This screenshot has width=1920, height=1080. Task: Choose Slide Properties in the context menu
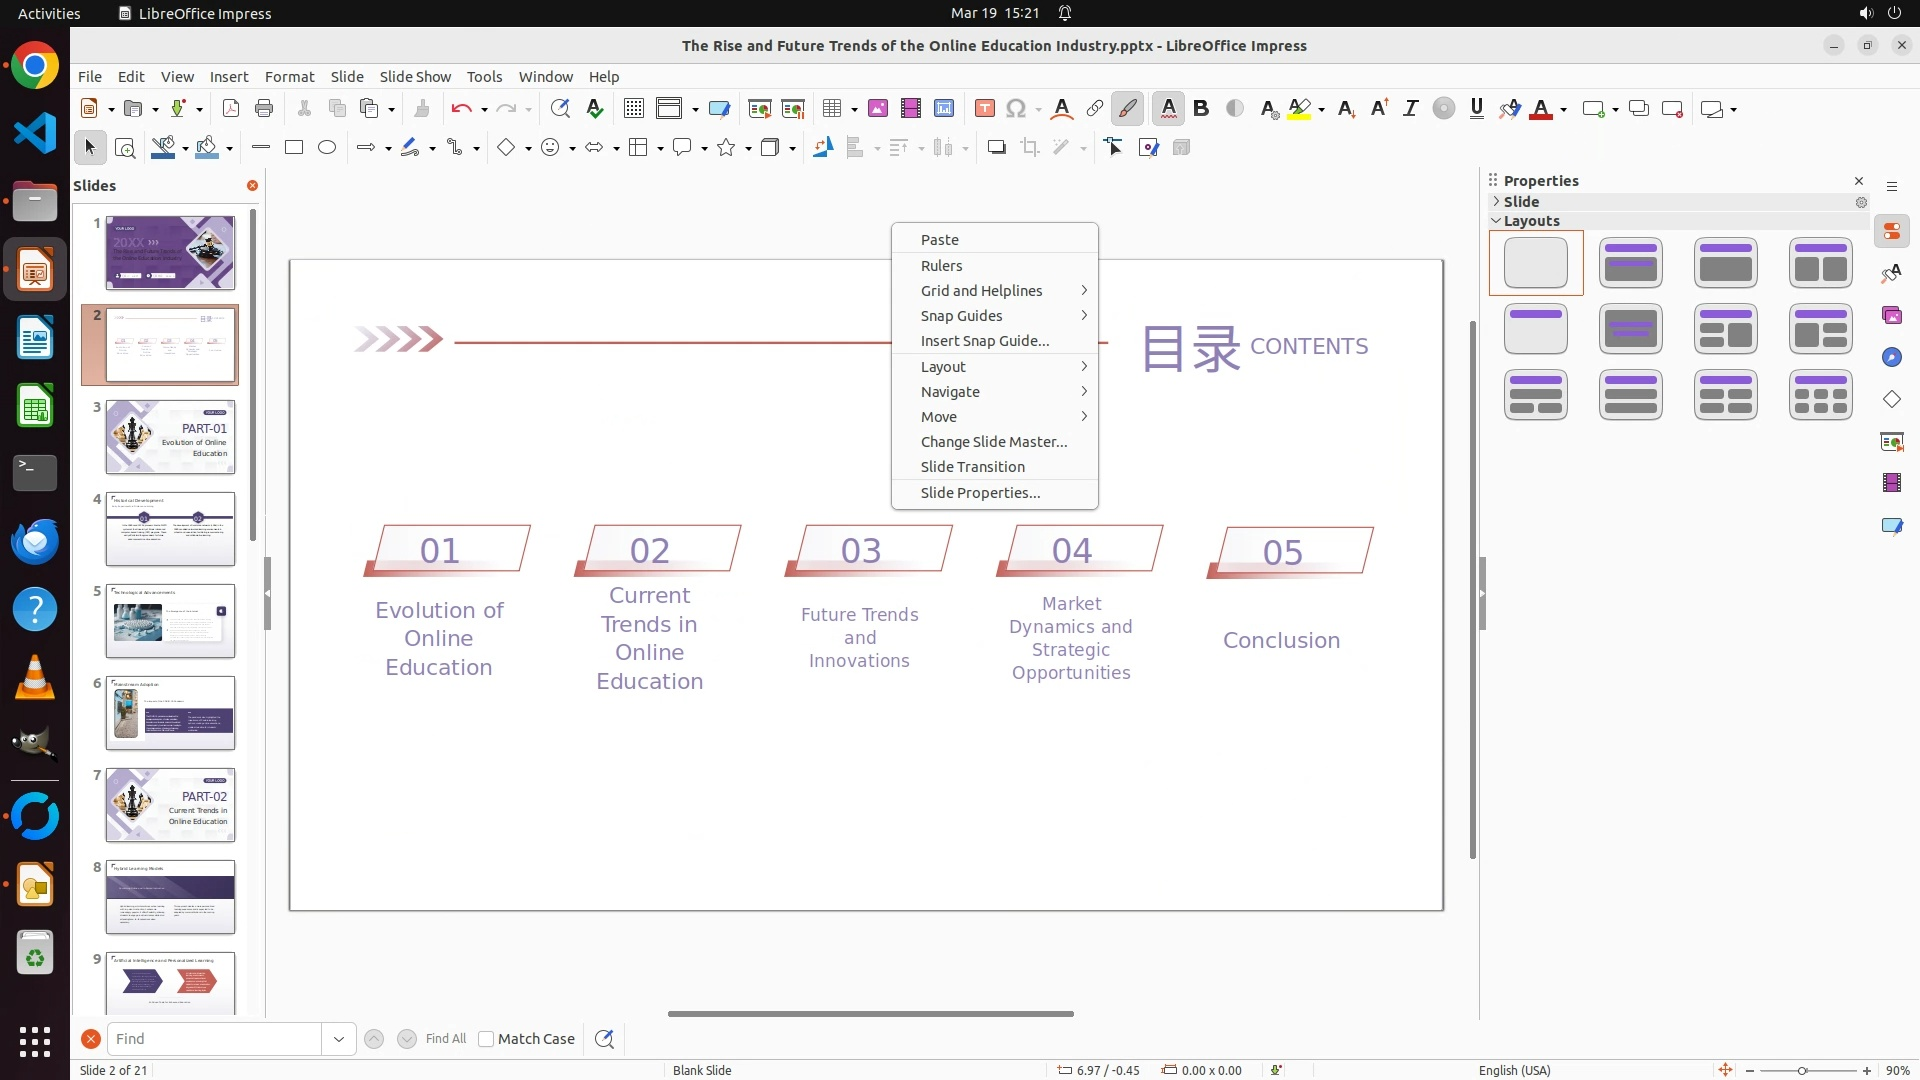[980, 493]
